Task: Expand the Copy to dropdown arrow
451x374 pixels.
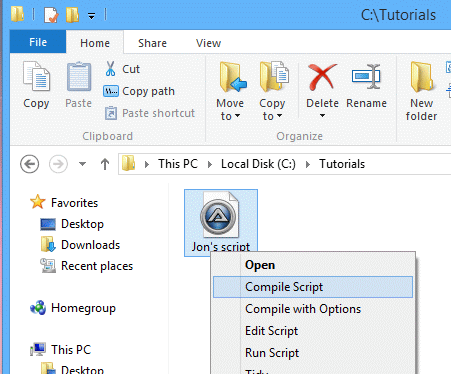Action: (x=279, y=116)
